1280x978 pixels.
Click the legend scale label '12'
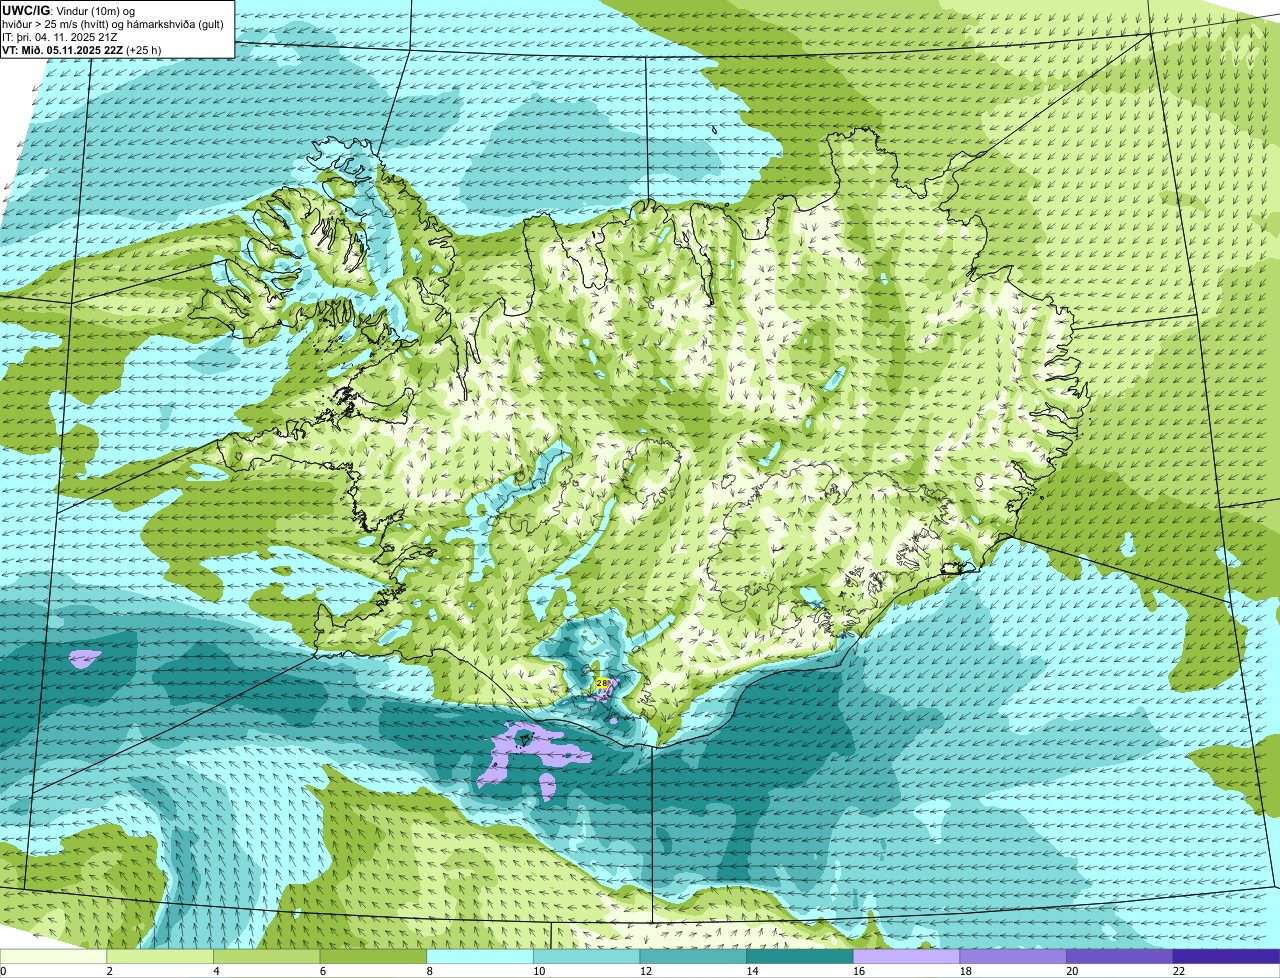point(645,971)
